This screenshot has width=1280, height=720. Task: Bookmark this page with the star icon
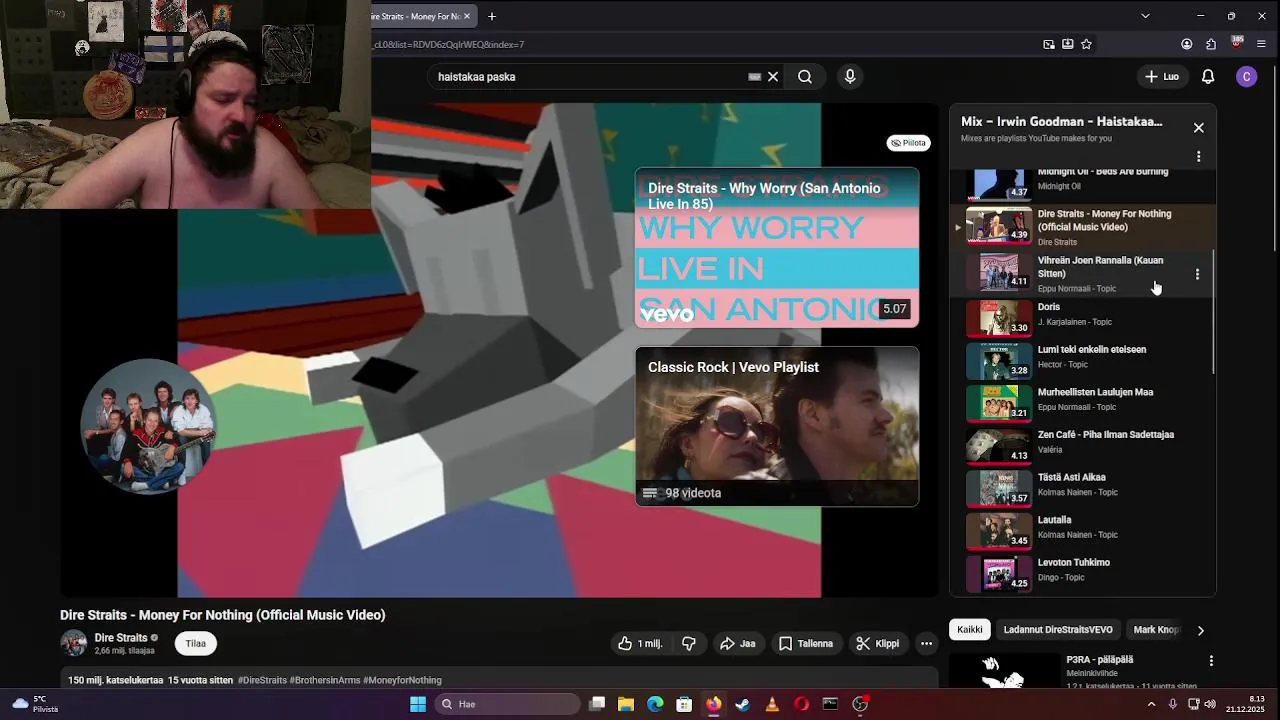tap(1086, 44)
